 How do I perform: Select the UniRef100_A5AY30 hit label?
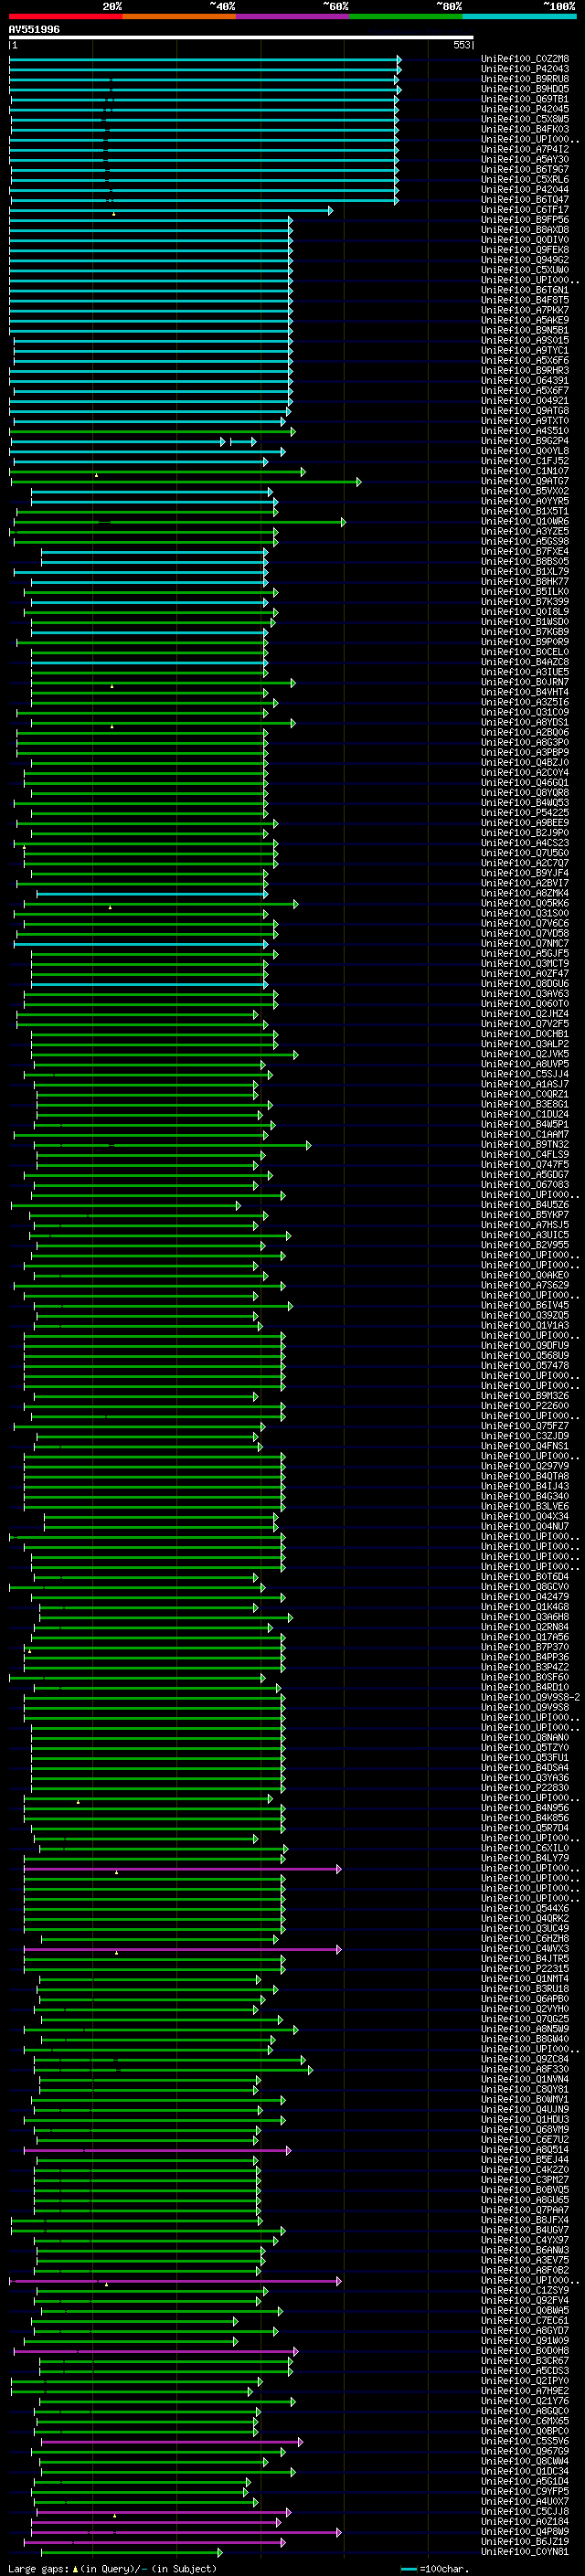click(525, 159)
